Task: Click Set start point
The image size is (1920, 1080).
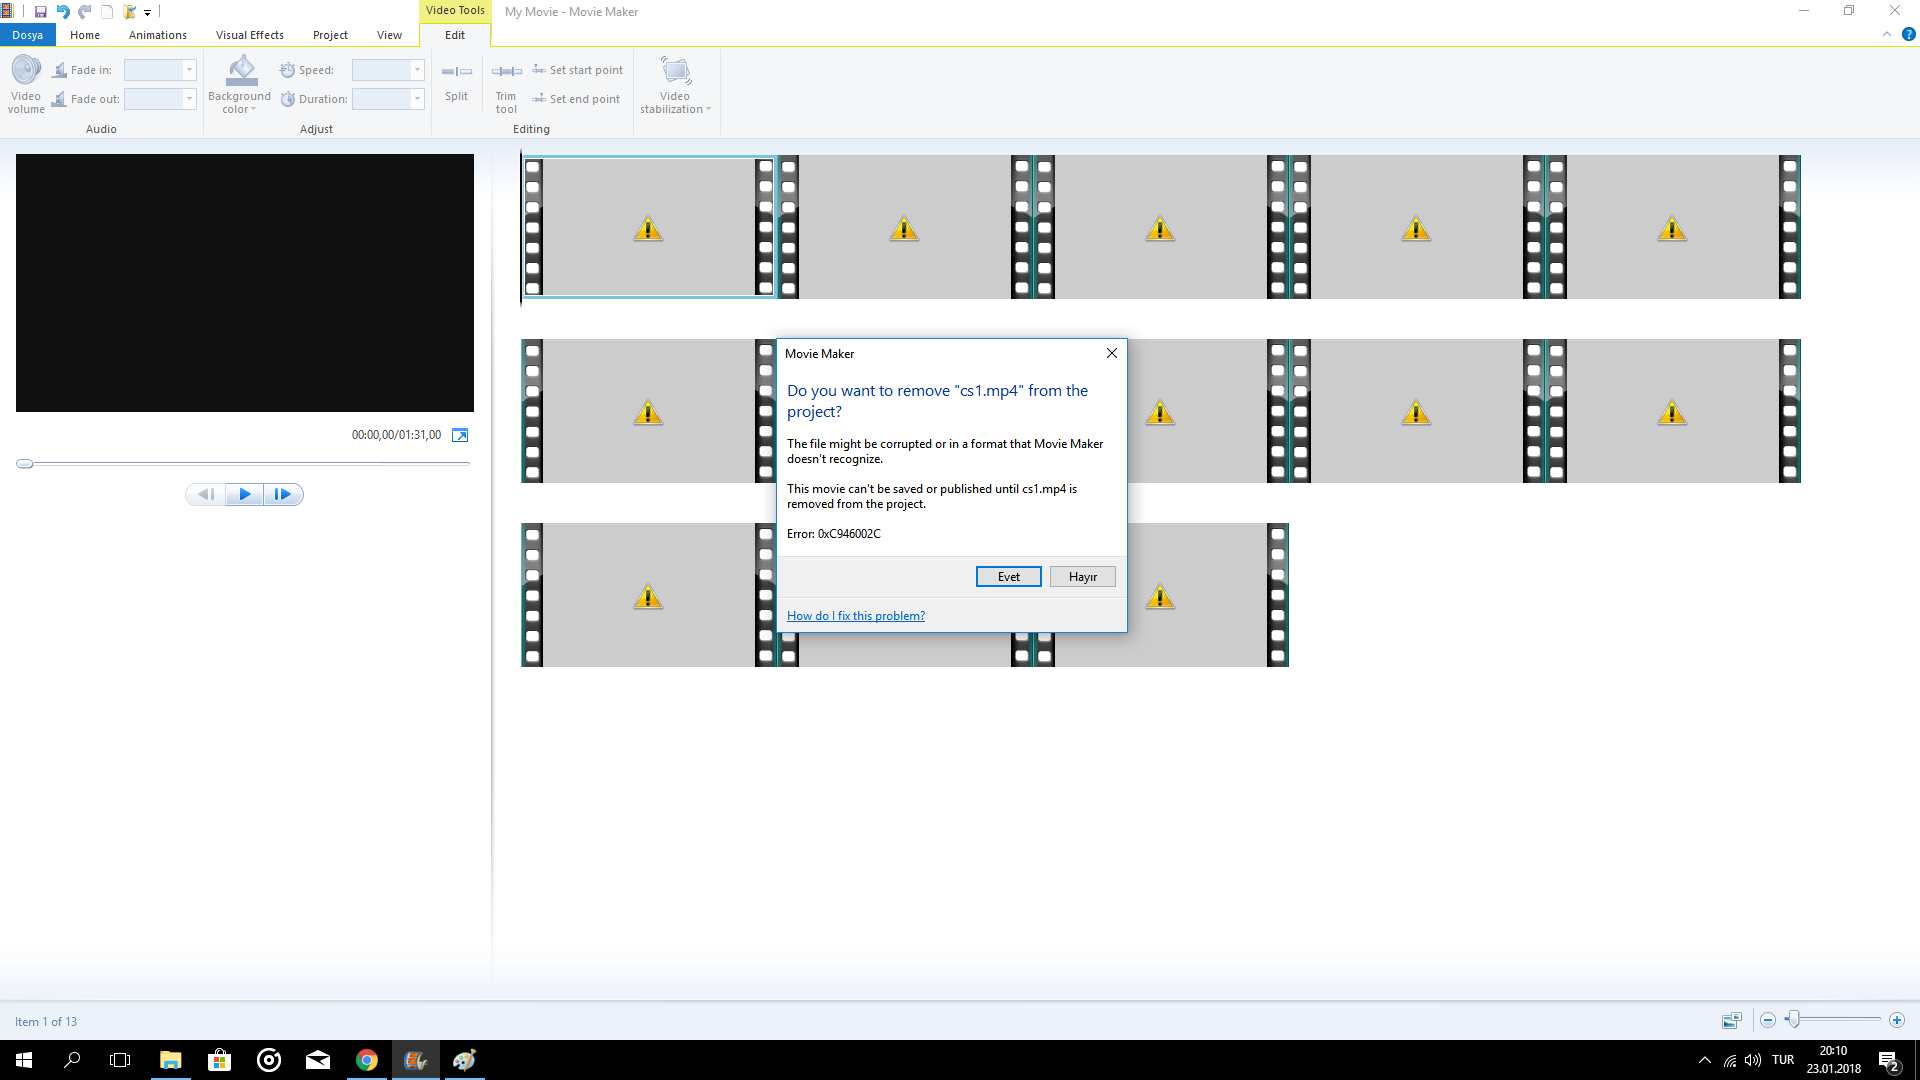Action: [578, 70]
